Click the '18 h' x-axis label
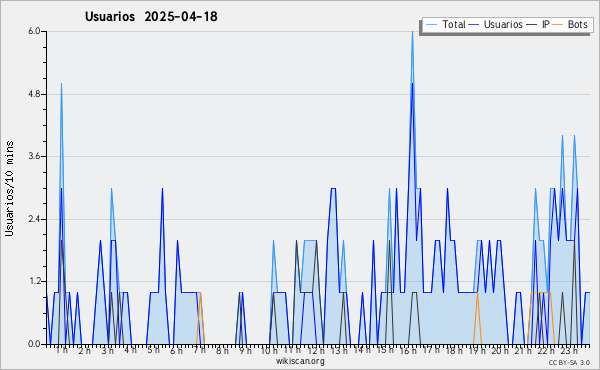 click(454, 350)
